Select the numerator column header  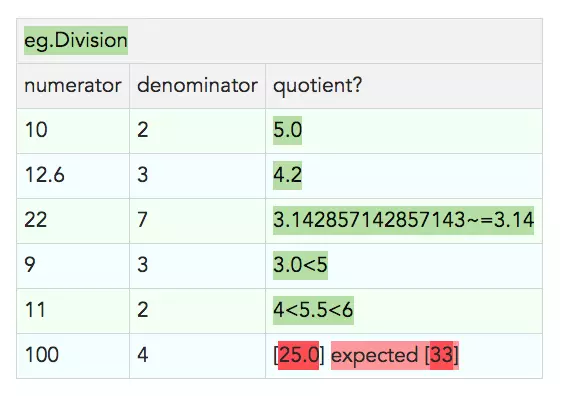point(73,86)
